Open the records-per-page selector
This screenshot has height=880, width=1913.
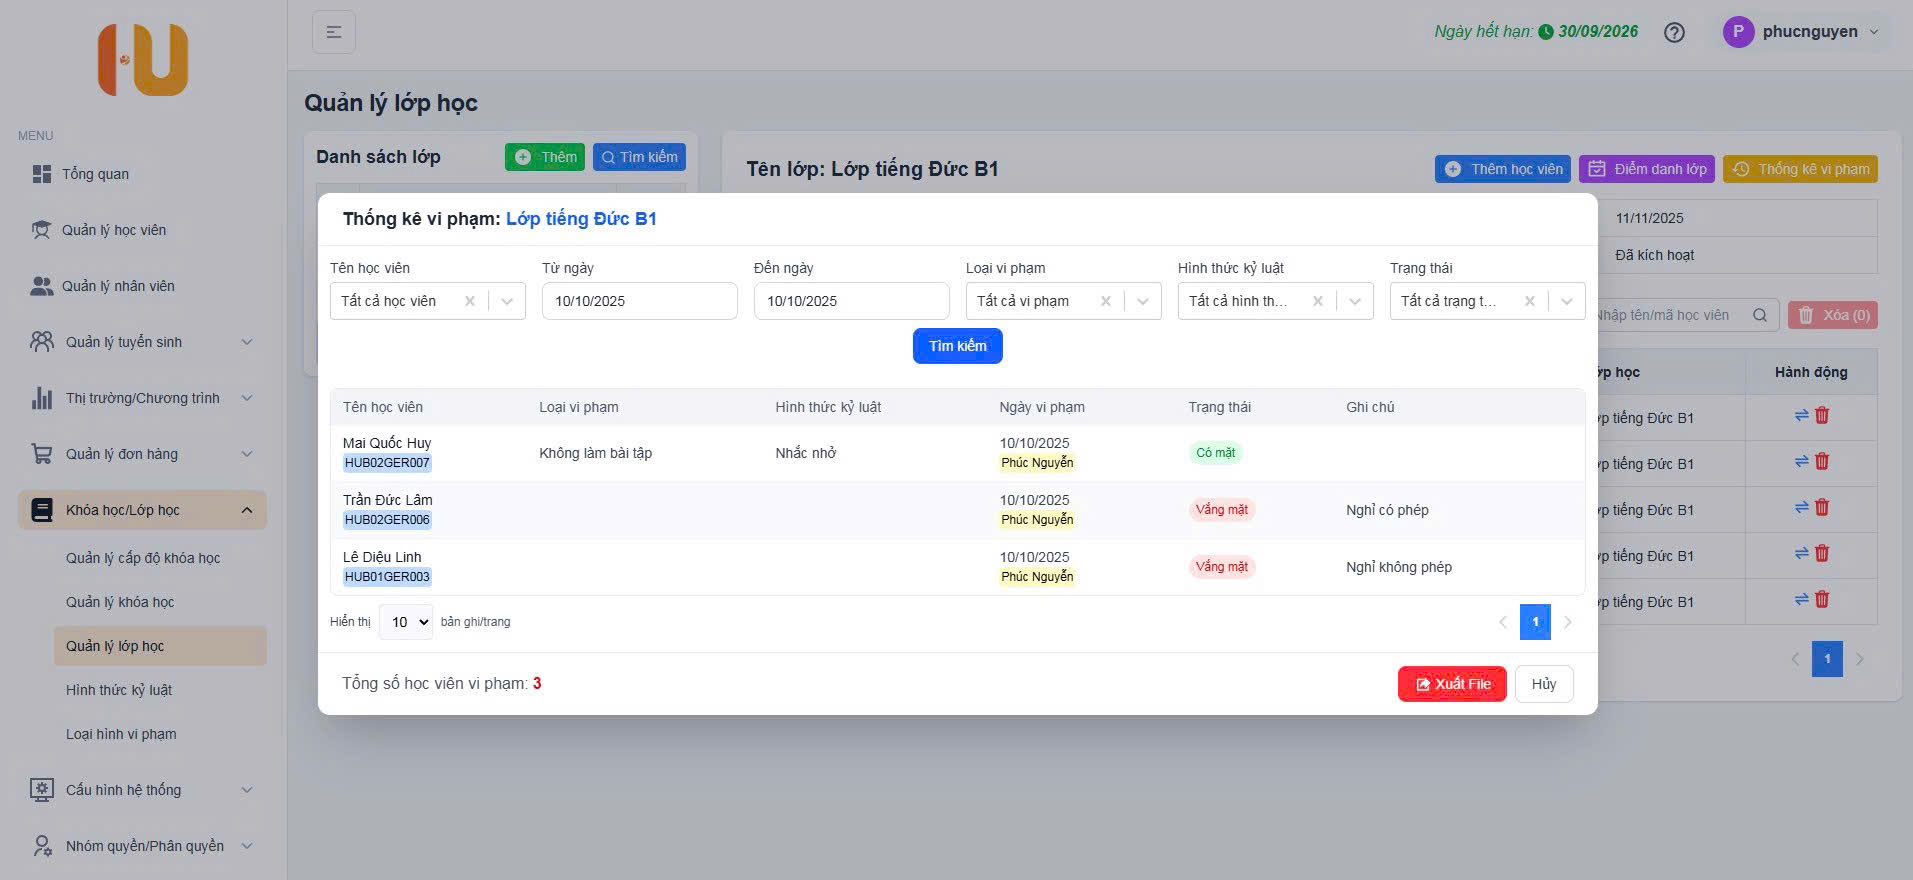(406, 622)
